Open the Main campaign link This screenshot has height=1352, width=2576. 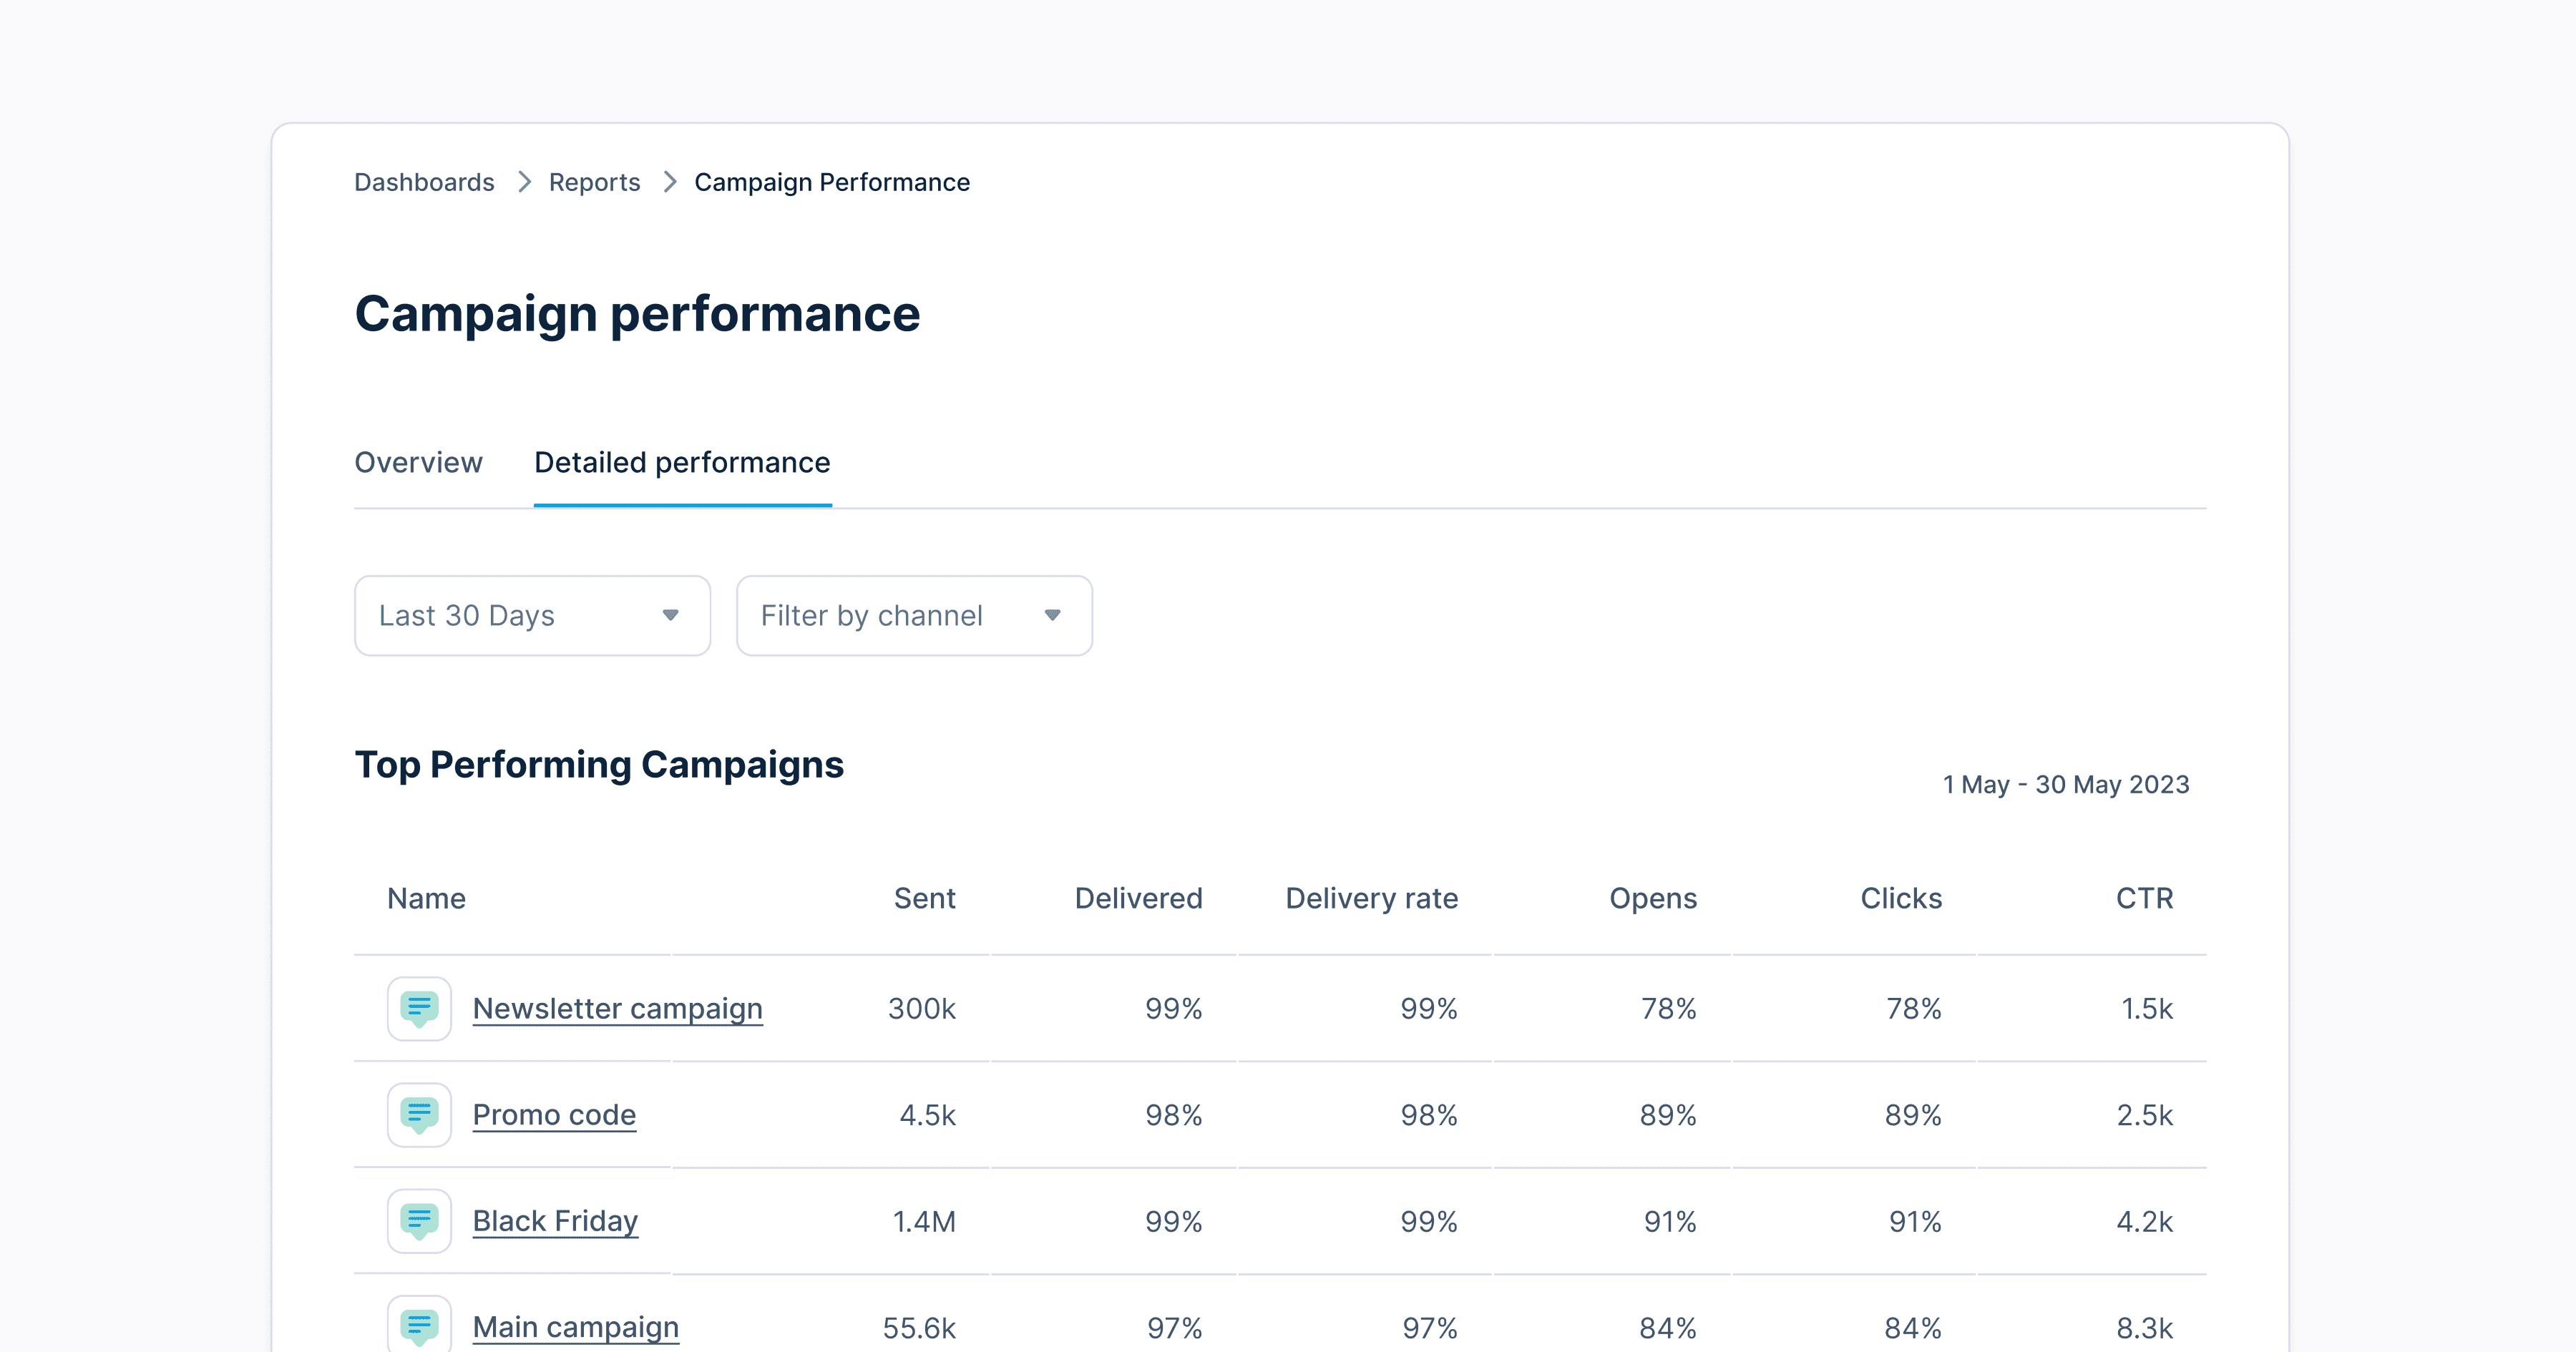pos(575,1327)
